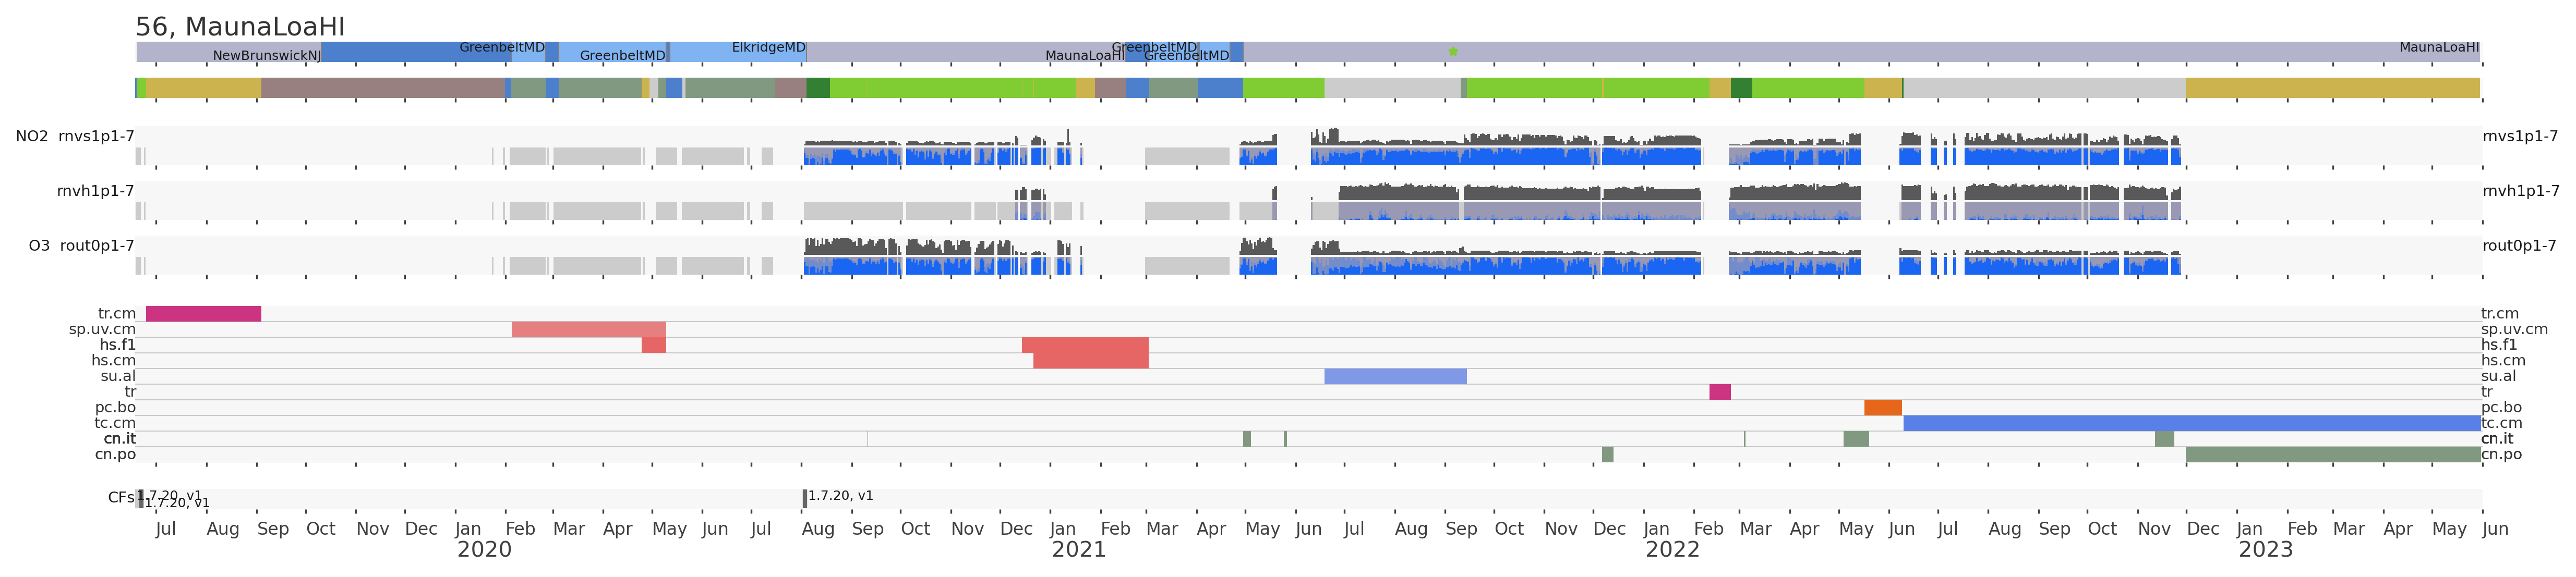Image resolution: width=2576 pixels, height=577 pixels.
Task: Click the cn.it bar near May 2022
Action: 1856,439
